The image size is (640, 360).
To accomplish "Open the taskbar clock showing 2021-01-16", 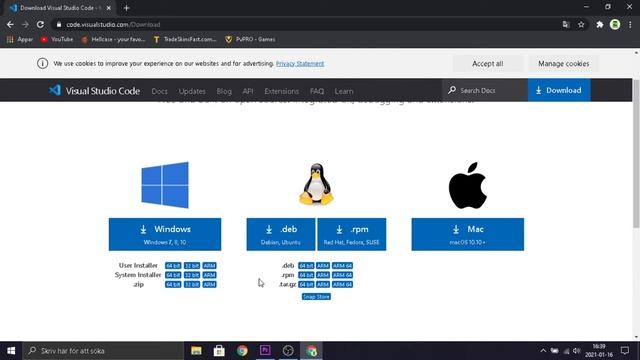I will (599, 351).
